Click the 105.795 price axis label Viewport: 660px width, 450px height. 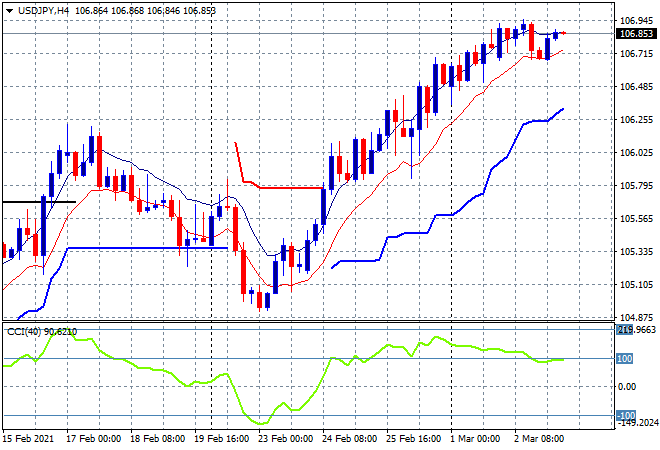(x=636, y=186)
